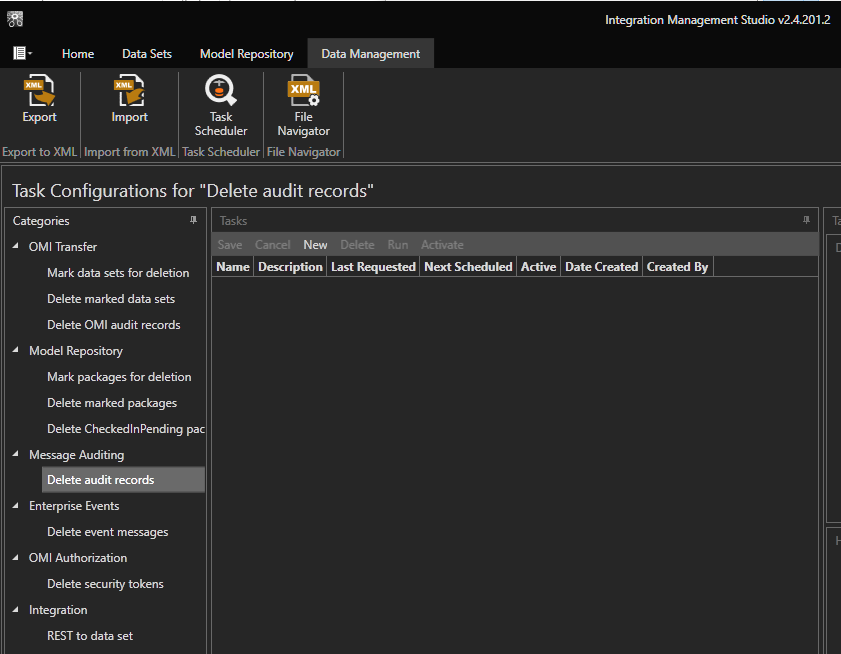The width and height of the screenshot is (841, 654).
Task: Open Delete marked packages category
Action: 112,403
